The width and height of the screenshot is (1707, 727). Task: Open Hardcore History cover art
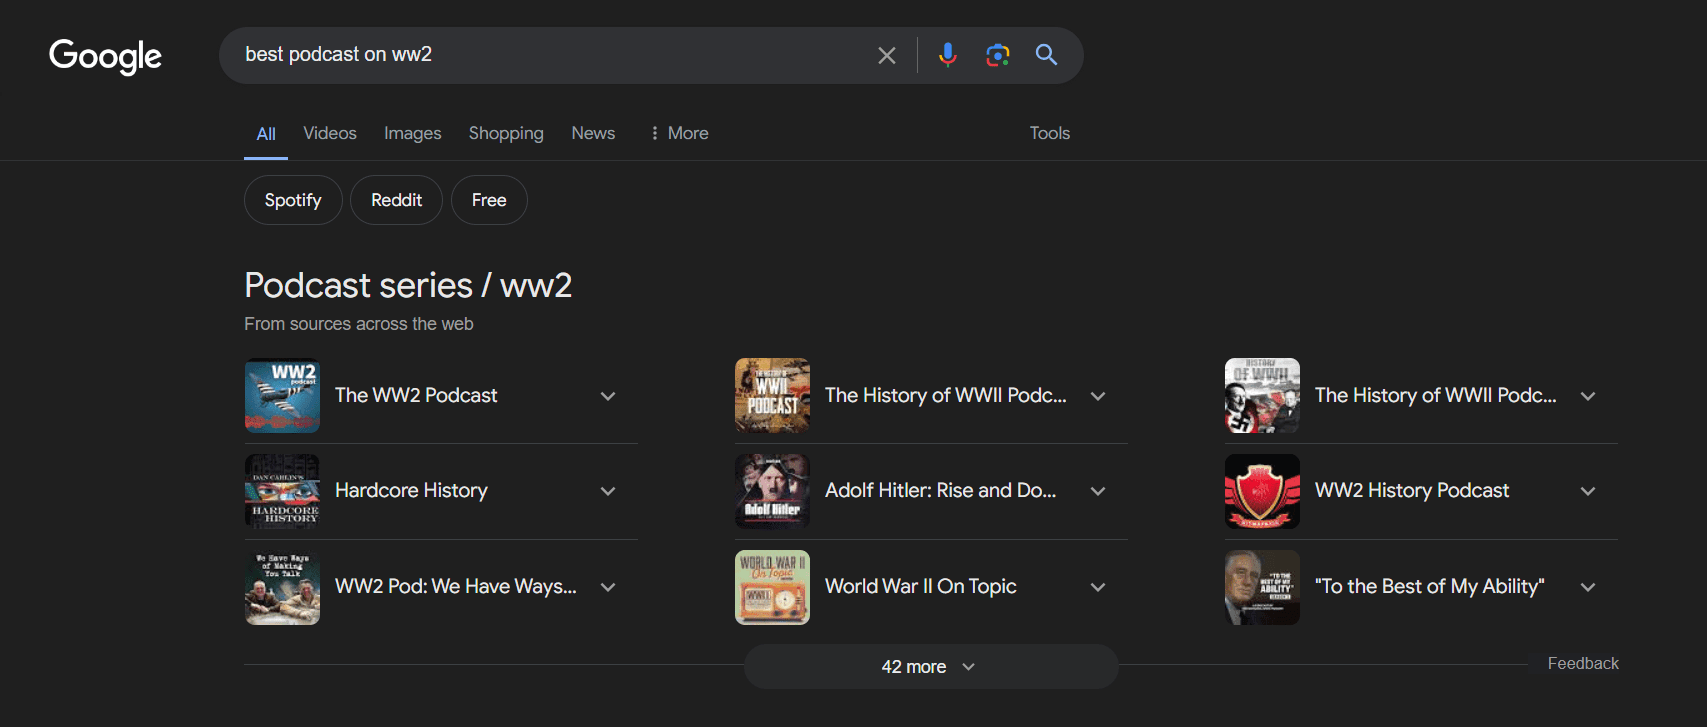[282, 491]
